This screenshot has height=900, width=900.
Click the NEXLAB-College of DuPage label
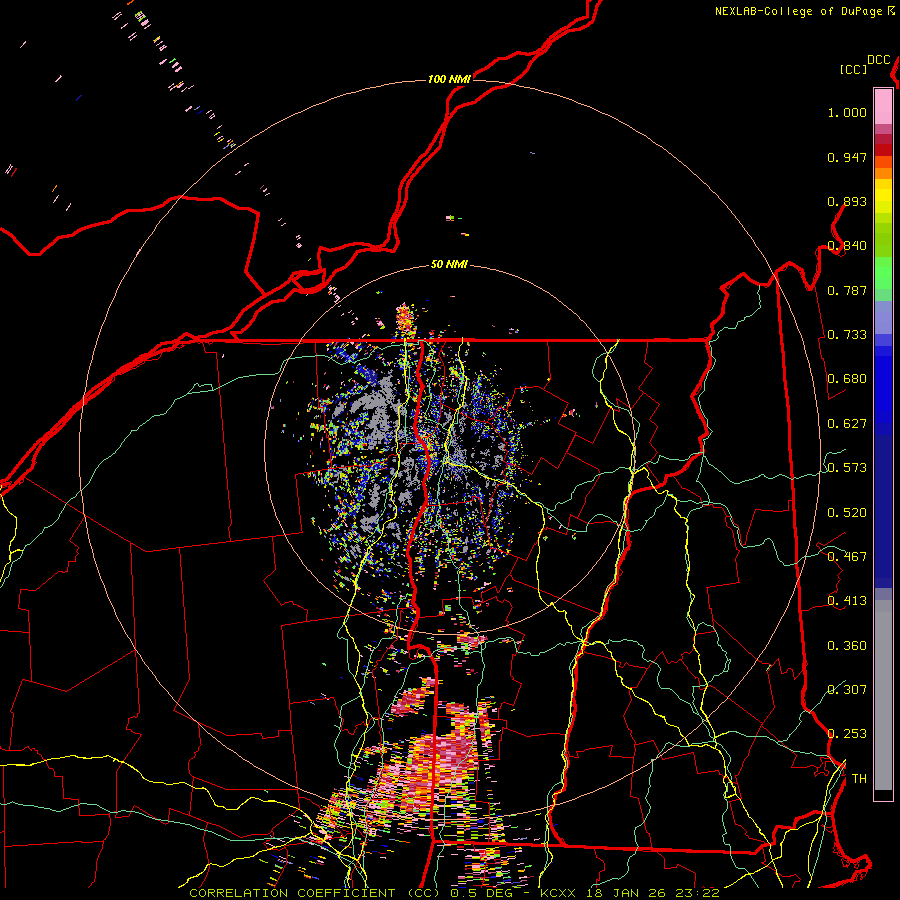(x=798, y=11)
